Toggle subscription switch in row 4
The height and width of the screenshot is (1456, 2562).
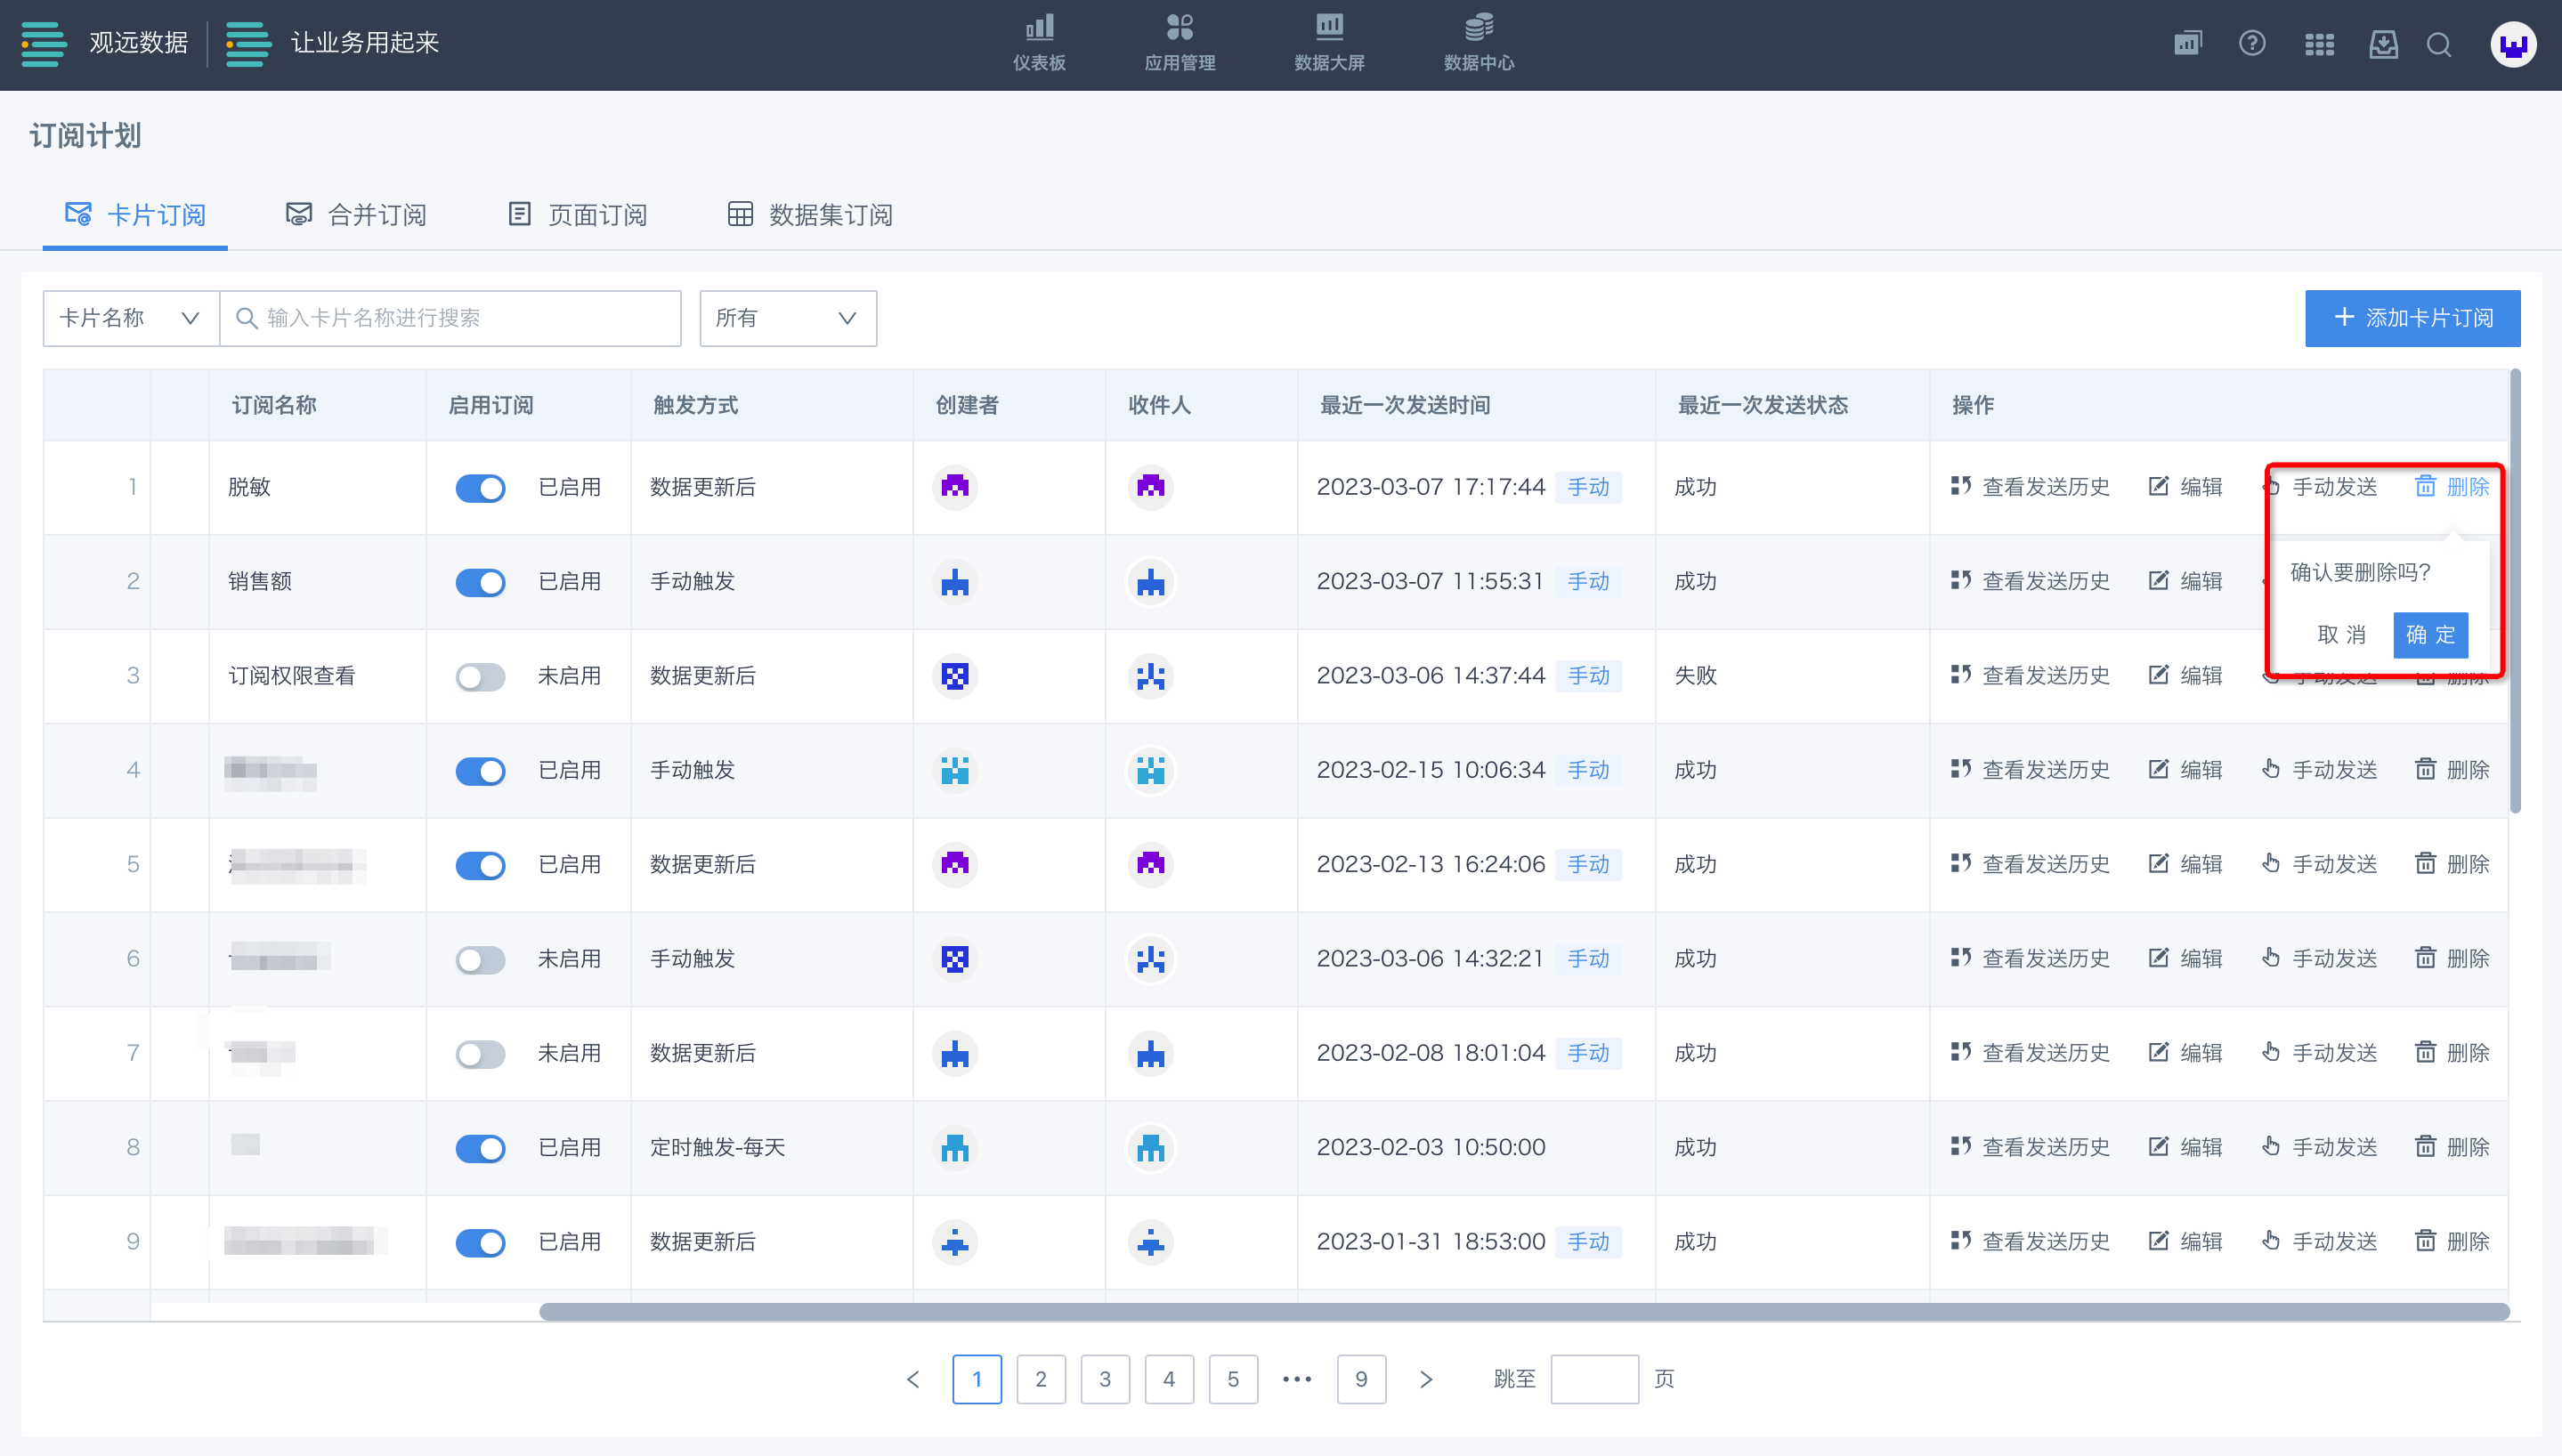pyautogui.click(x=480, y=771)
